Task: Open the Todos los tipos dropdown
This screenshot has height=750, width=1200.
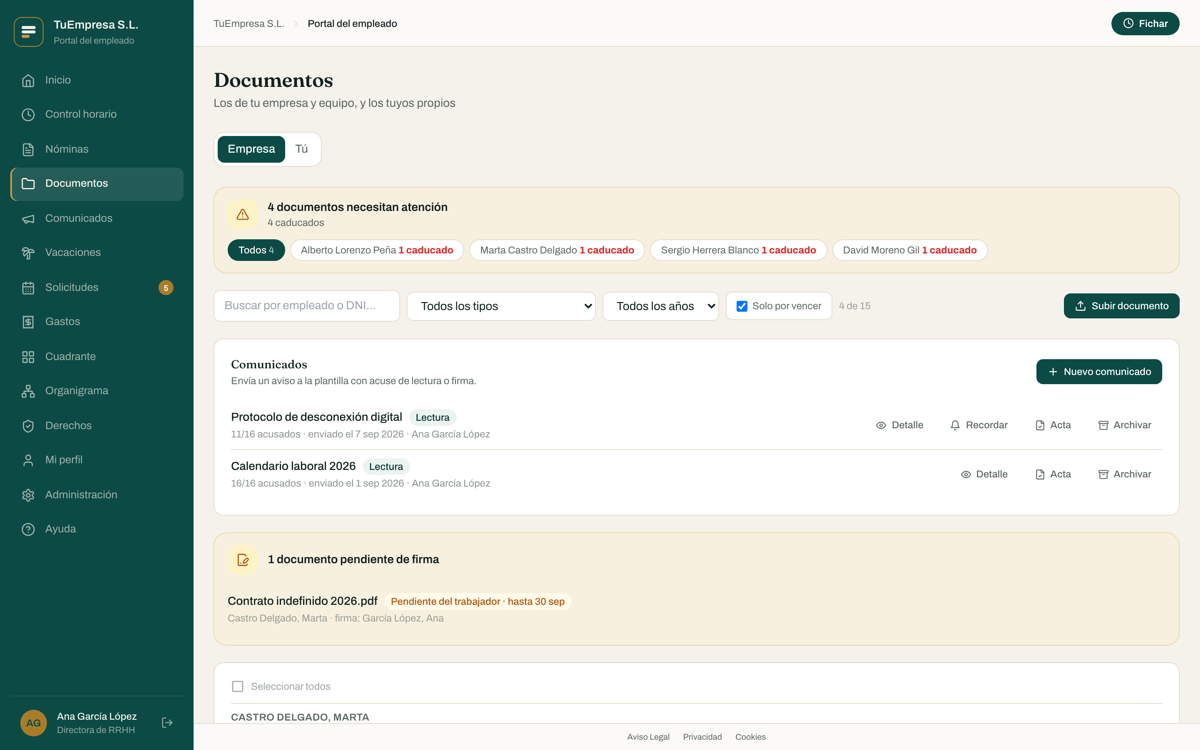Action: pos(501,306)
